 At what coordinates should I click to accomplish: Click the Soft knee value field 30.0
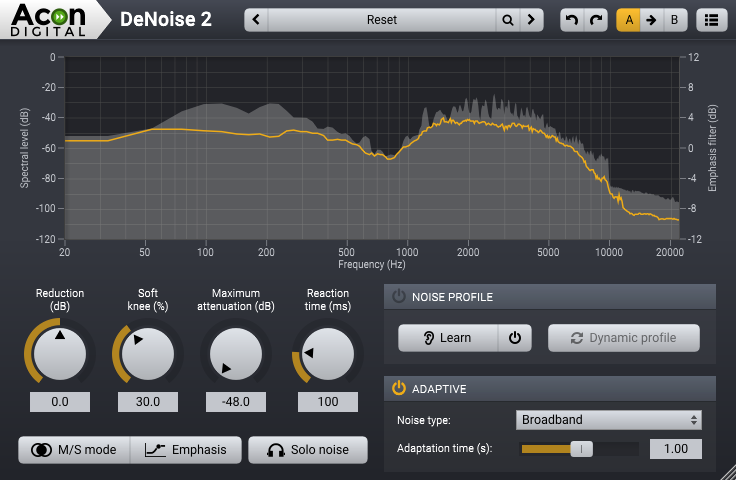tap(148, 402)
